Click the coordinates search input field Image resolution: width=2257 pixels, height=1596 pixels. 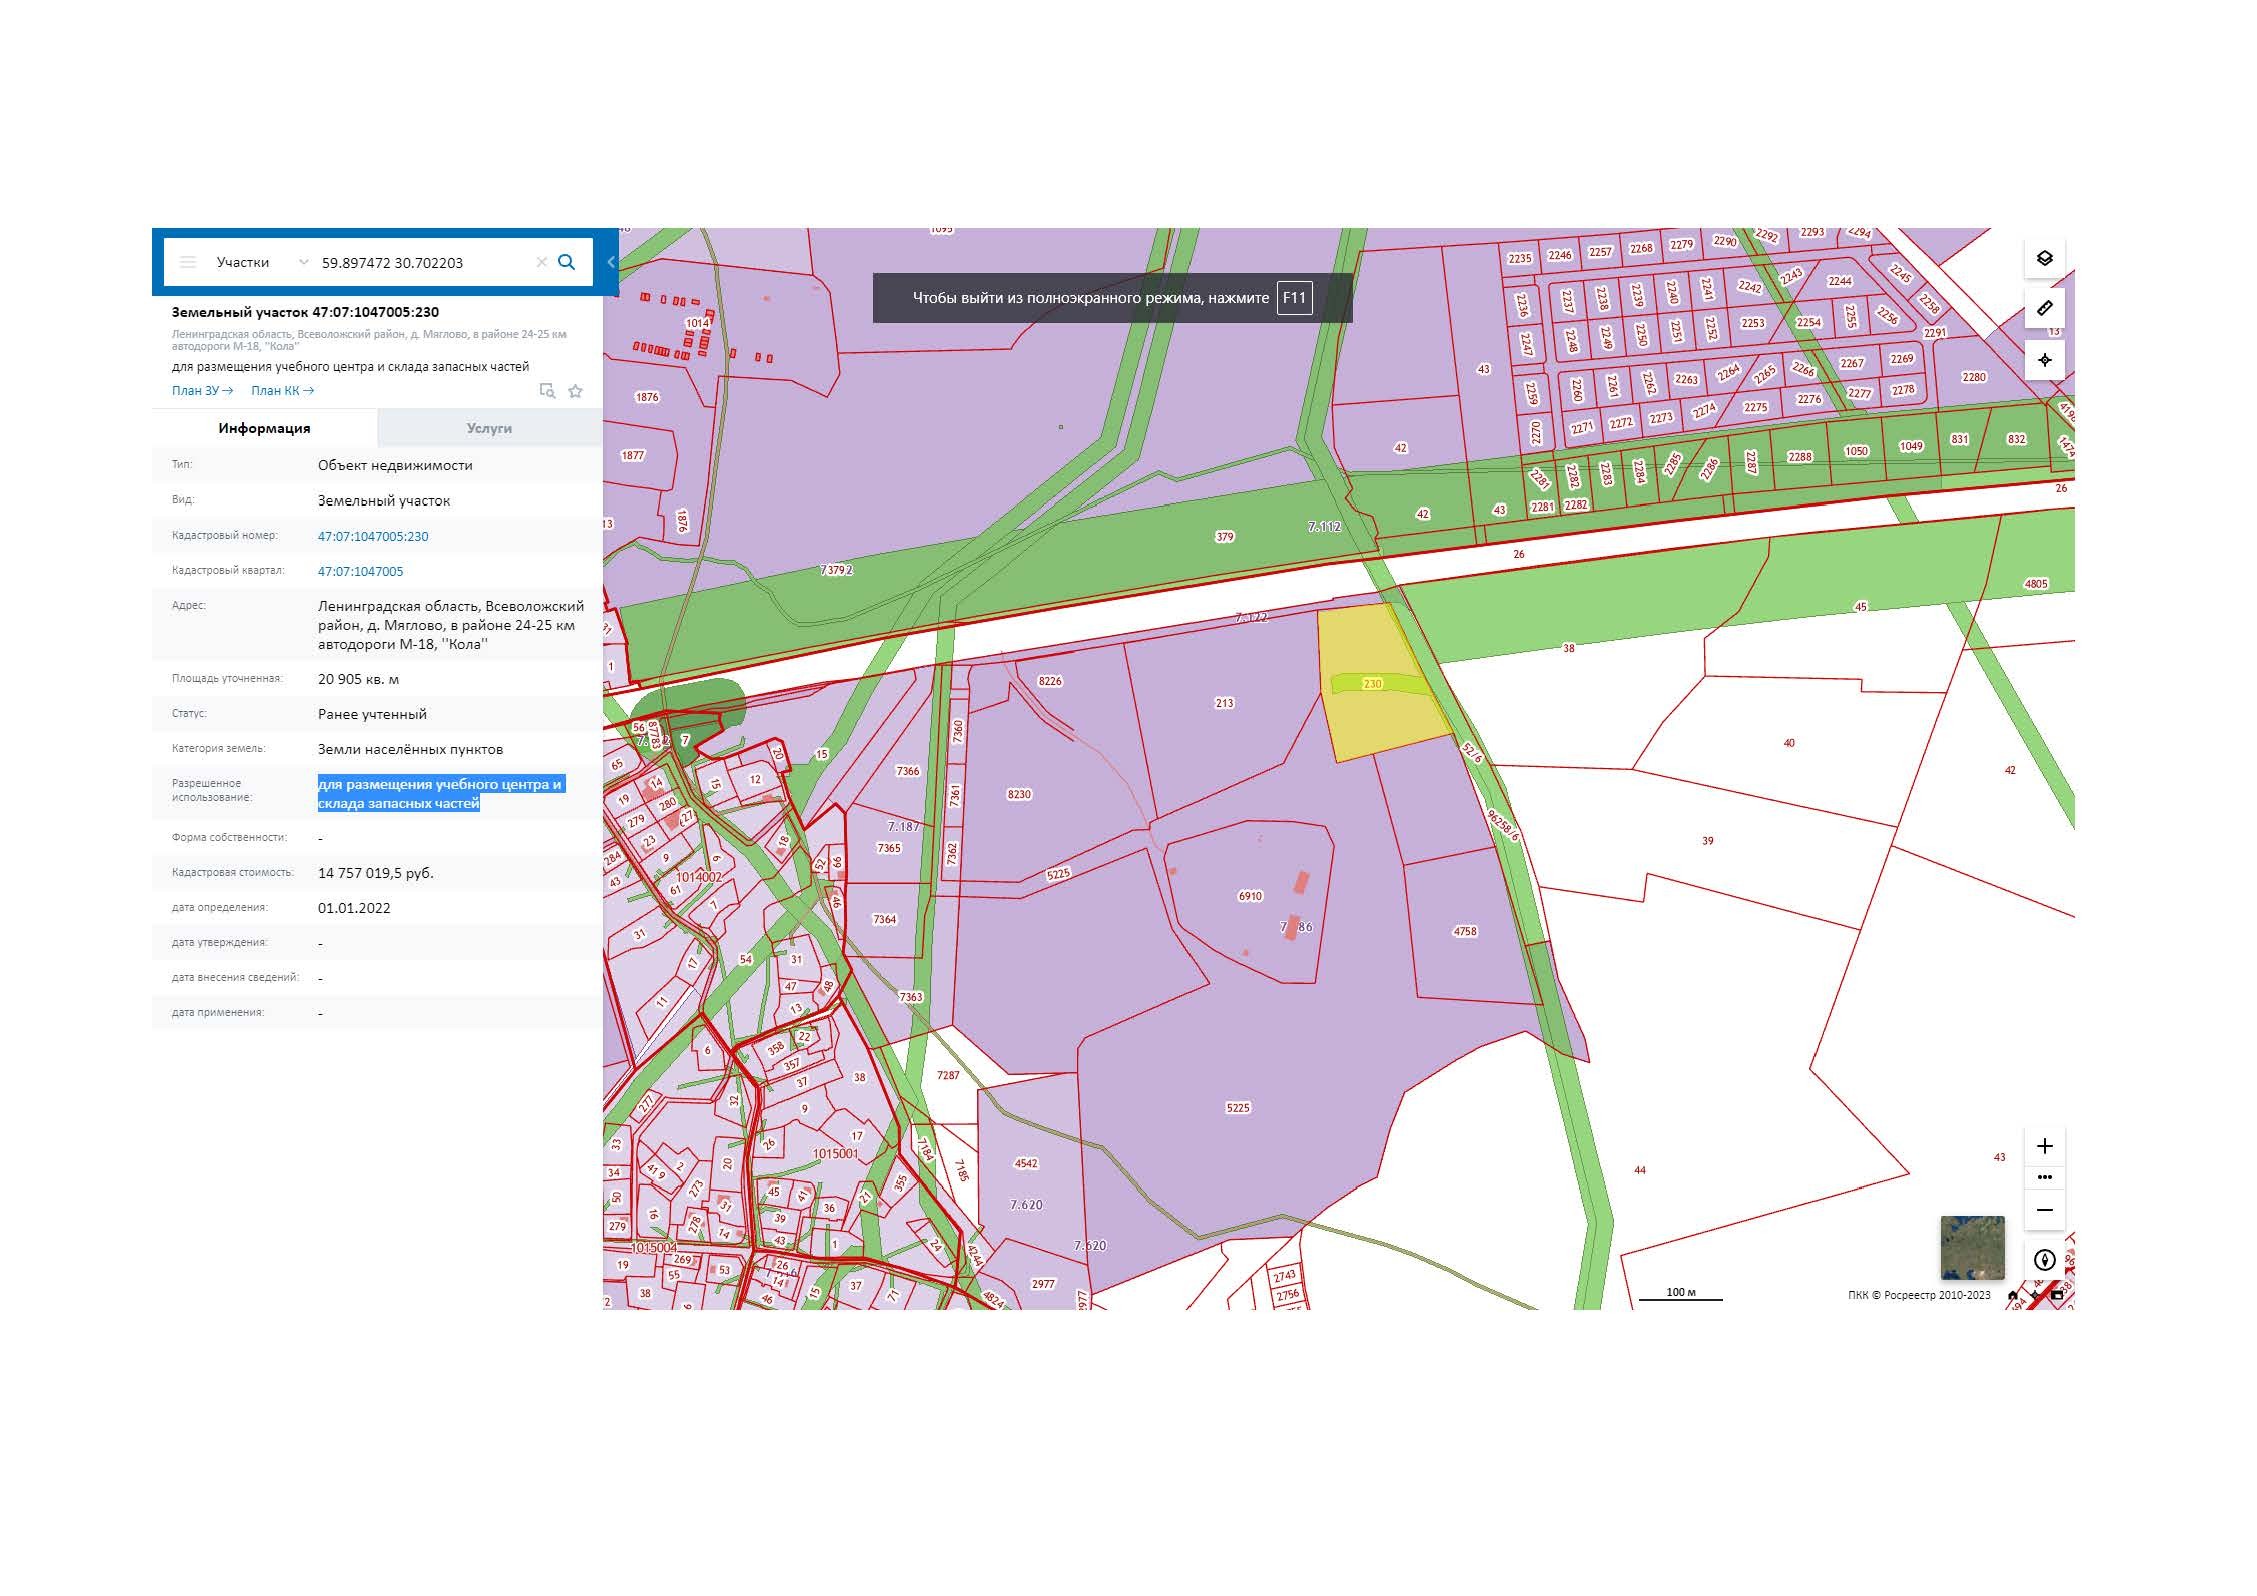(x=420, y=263)
